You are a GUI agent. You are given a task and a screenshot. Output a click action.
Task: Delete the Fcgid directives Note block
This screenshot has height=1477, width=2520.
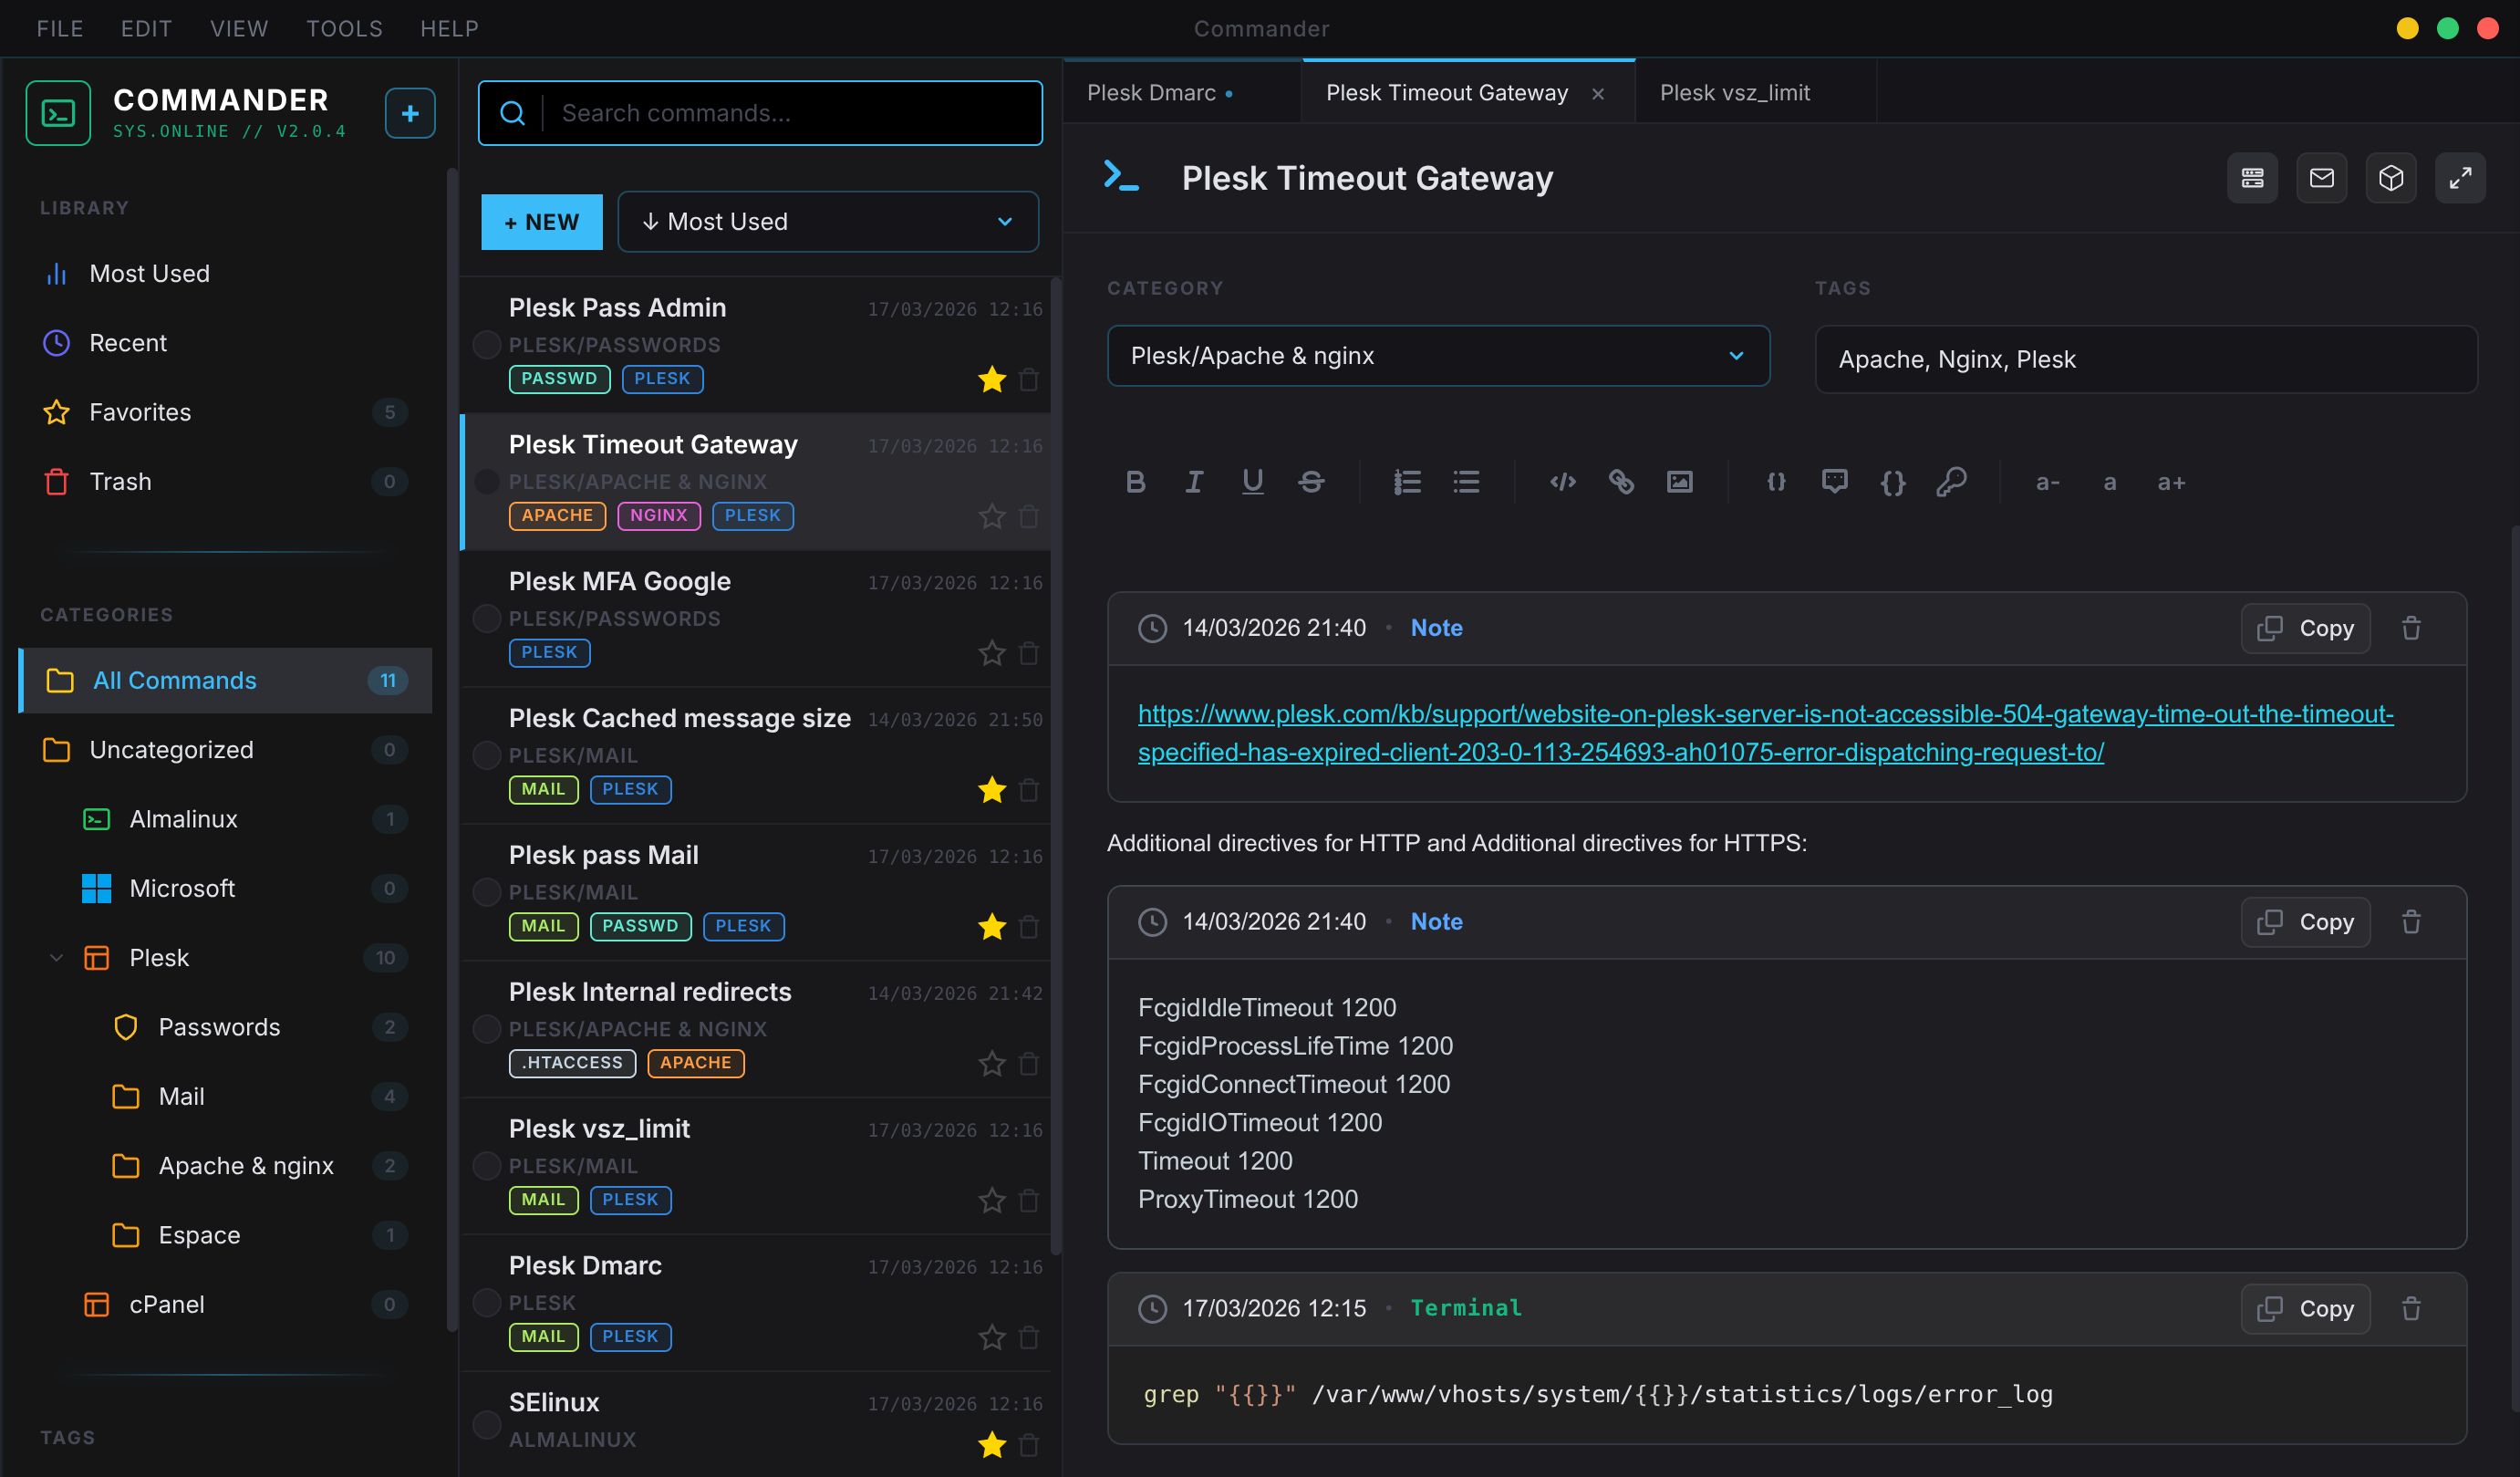[2411, 922]
